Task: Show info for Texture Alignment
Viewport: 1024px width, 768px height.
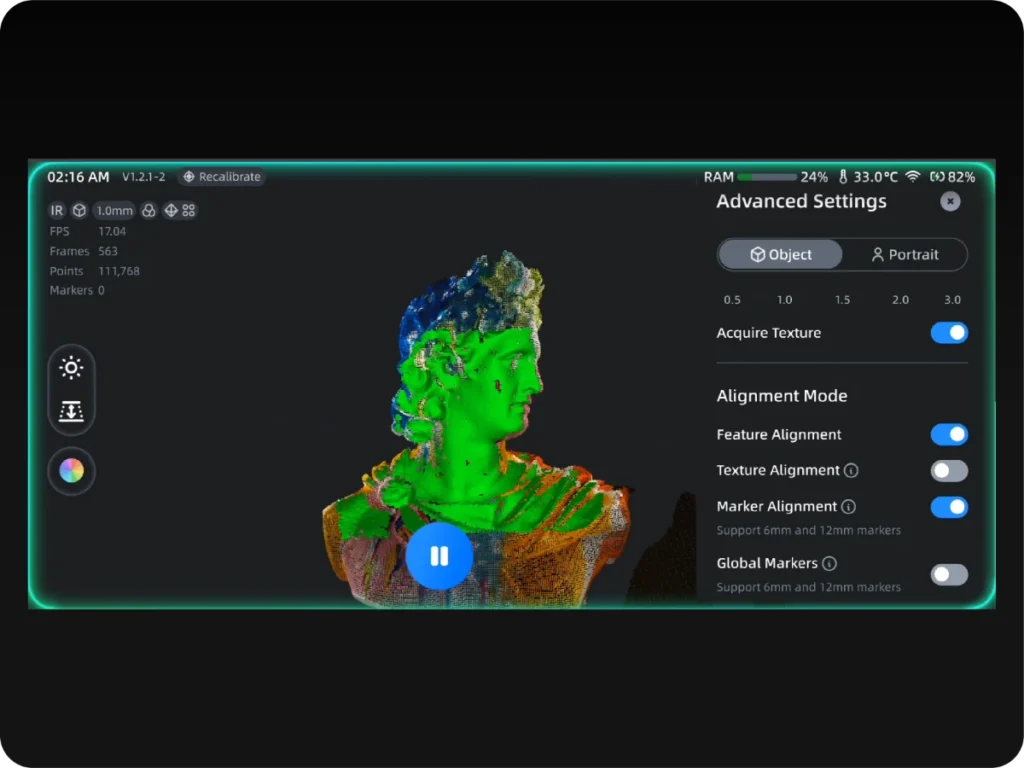Action: [x=851, y=470]
